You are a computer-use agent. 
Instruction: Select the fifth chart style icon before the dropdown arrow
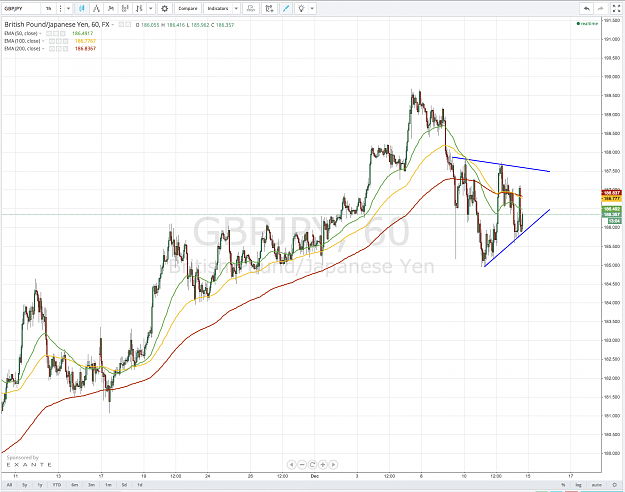[x=139, y=8]
